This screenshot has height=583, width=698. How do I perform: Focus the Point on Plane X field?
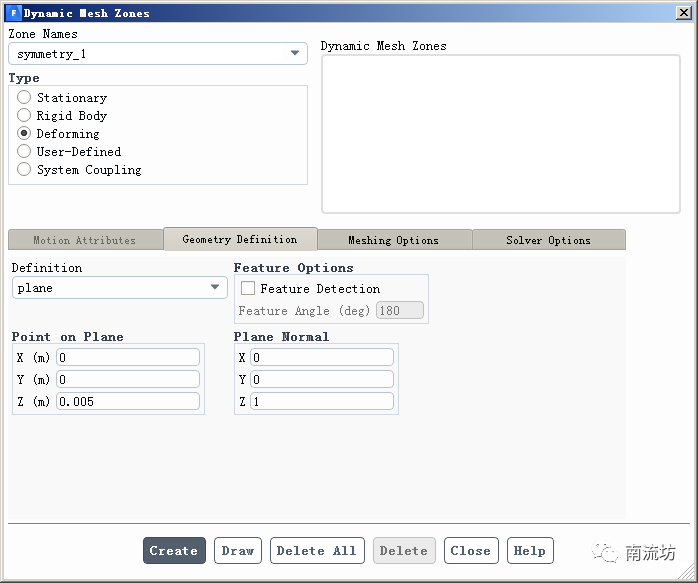pyautogui.click(x=128, y=358)
